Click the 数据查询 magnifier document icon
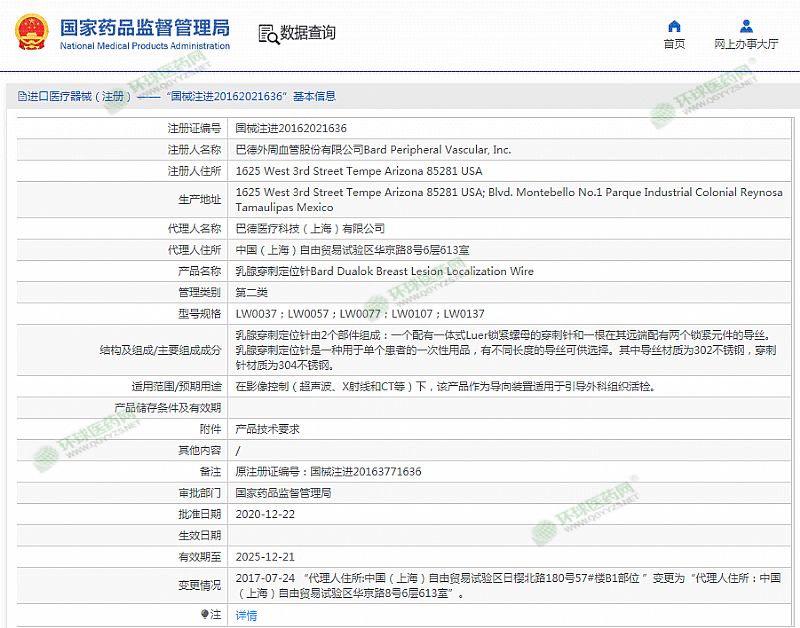Screen dimensions: 800x628 tap(268, 34)
